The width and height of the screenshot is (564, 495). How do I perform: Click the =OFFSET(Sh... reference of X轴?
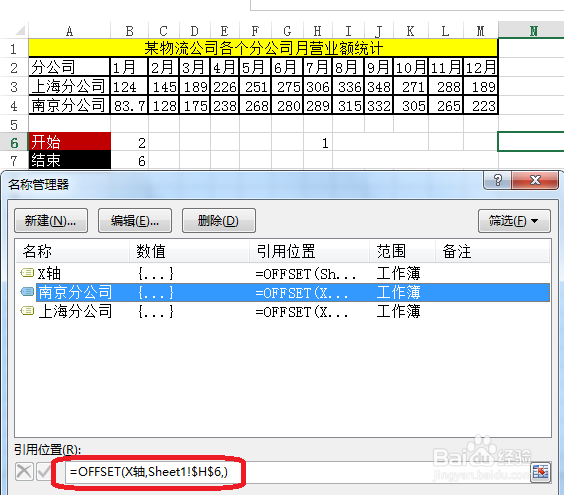click(305, 274)
